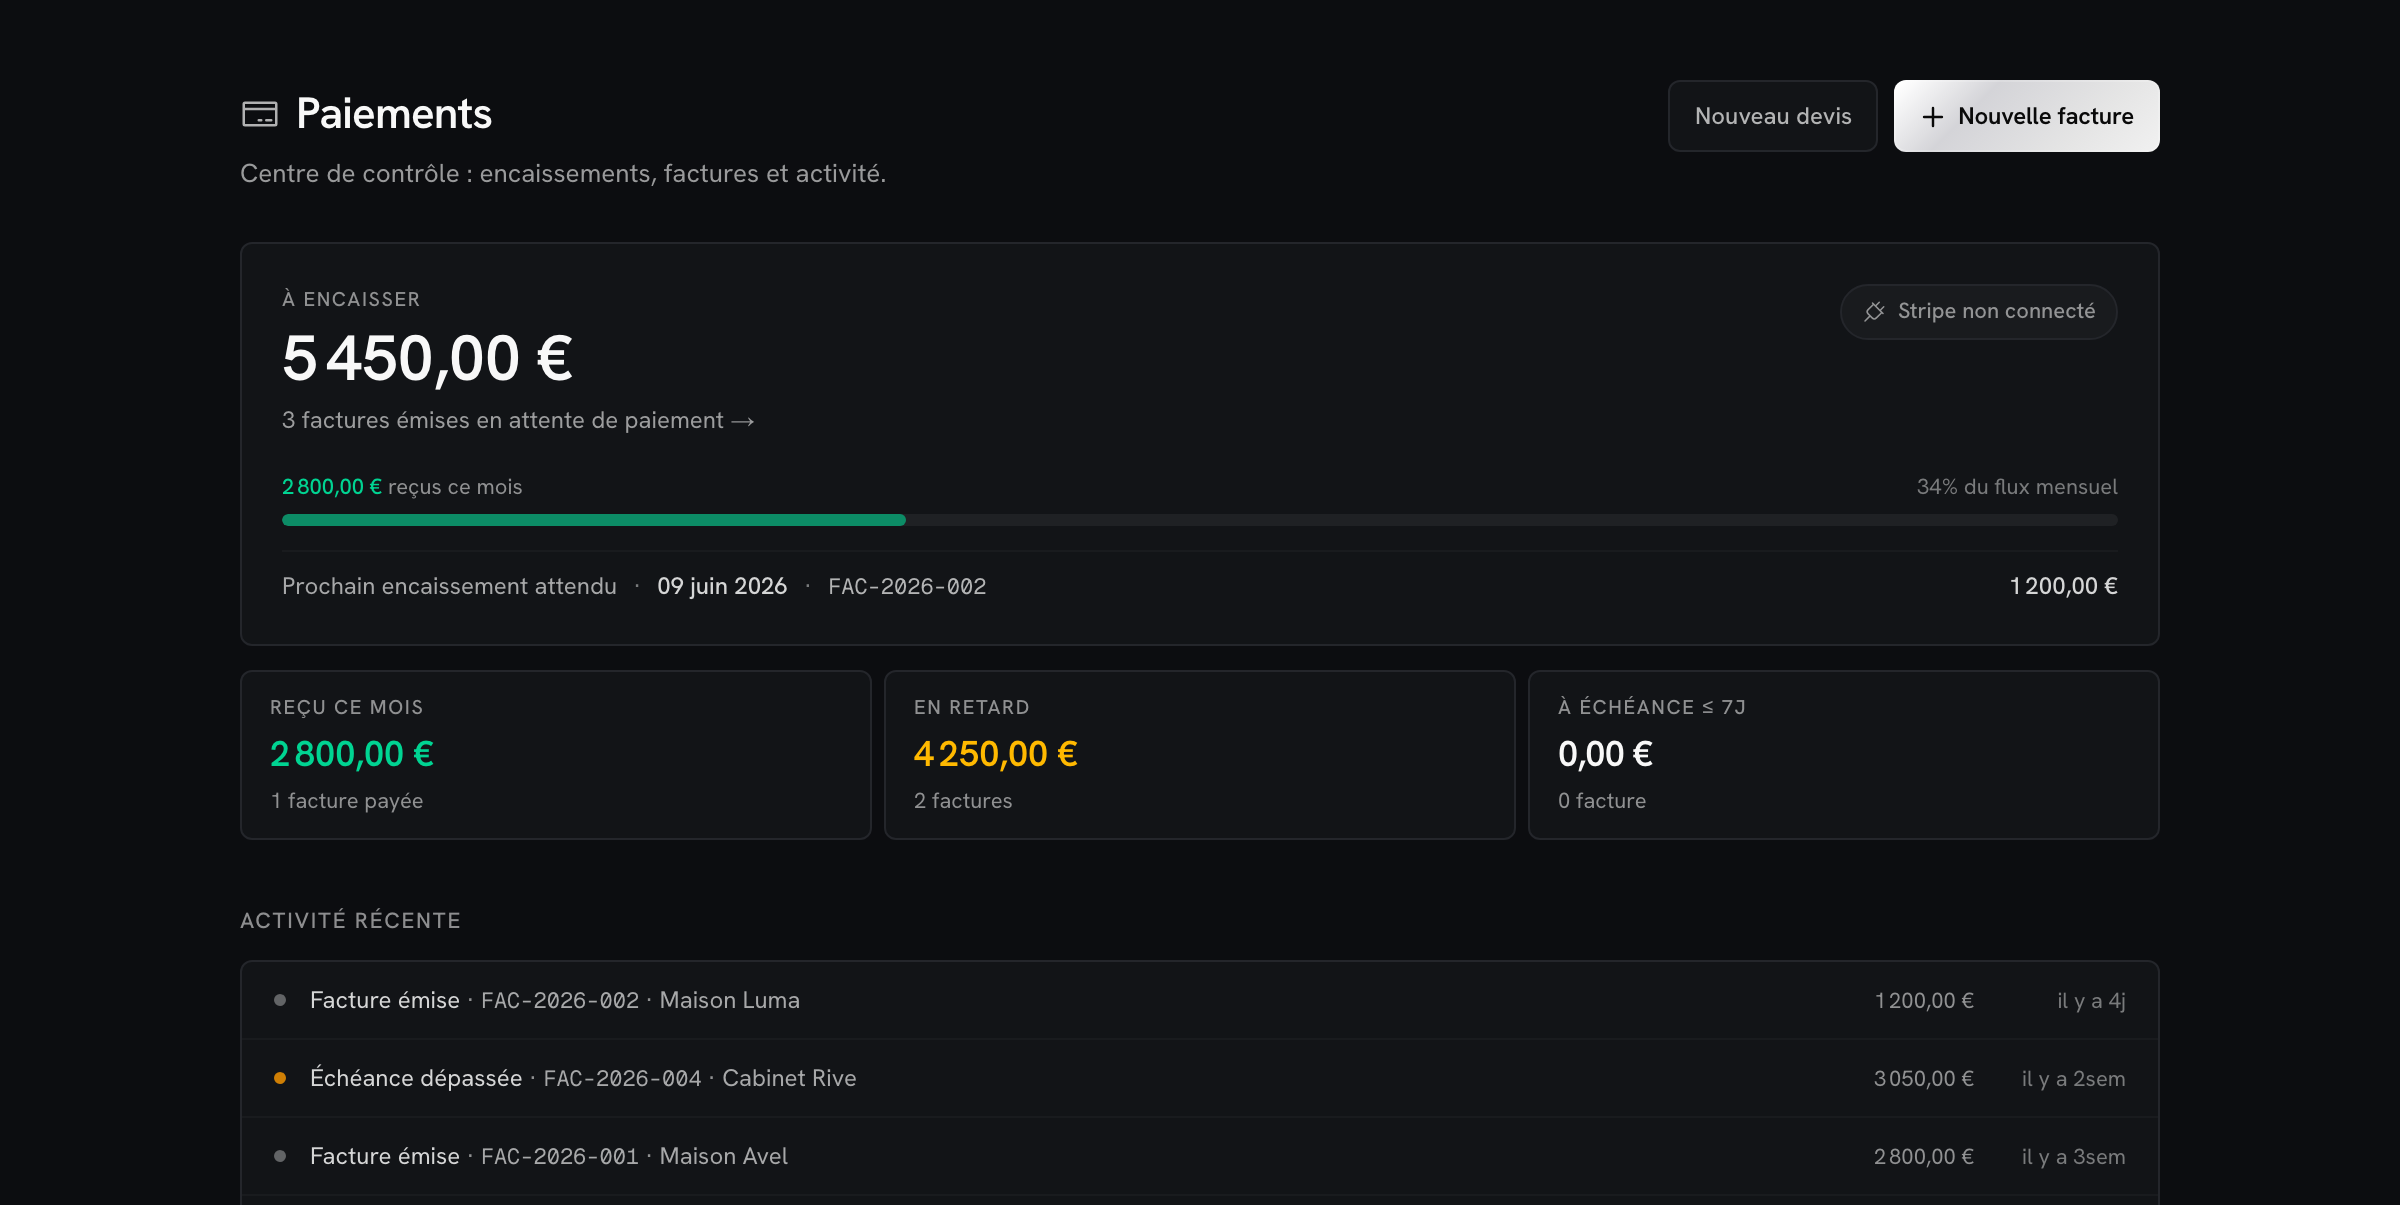The image size is (2400, 1205).
Task: Click the 1 200,00 € amount in the Maison Luma row
Action: click(1924, 1000)
